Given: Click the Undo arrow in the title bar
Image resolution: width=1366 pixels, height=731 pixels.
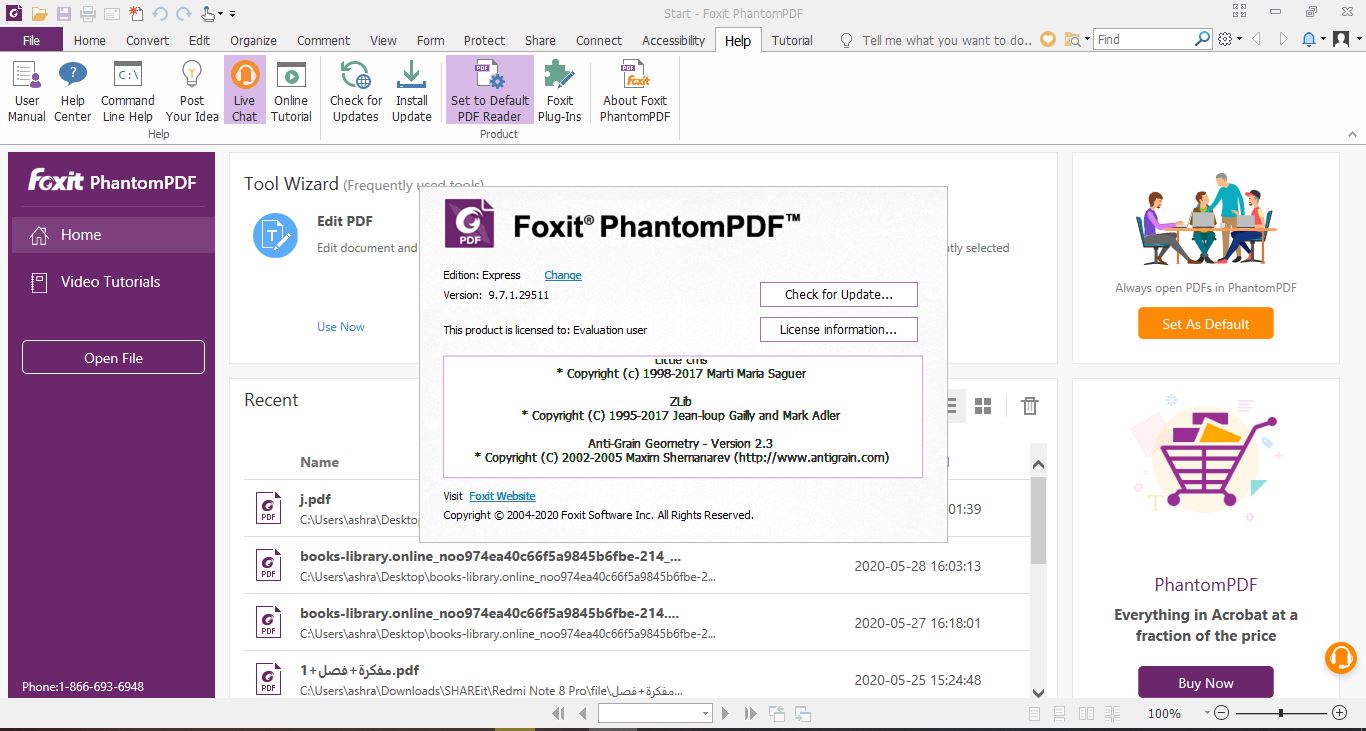Looking at the screenshot, I should tap(159, 13).
